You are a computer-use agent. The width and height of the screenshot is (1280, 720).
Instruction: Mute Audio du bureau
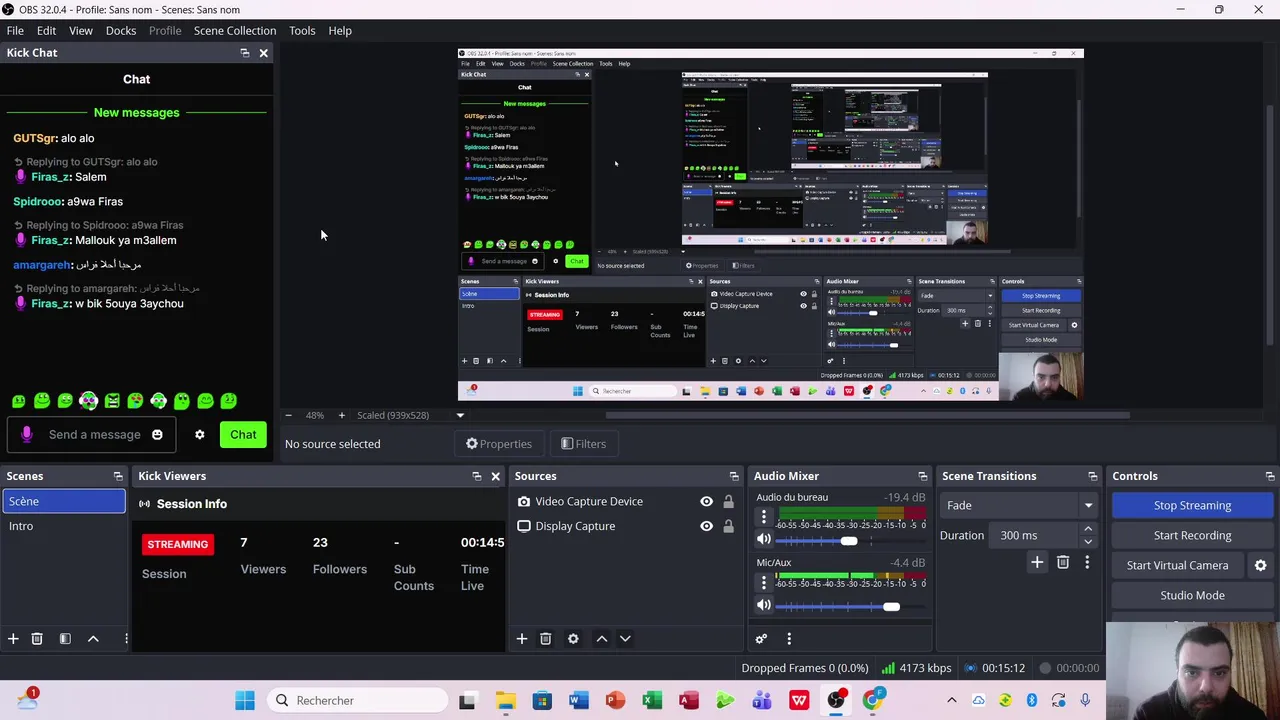(764, 540)
